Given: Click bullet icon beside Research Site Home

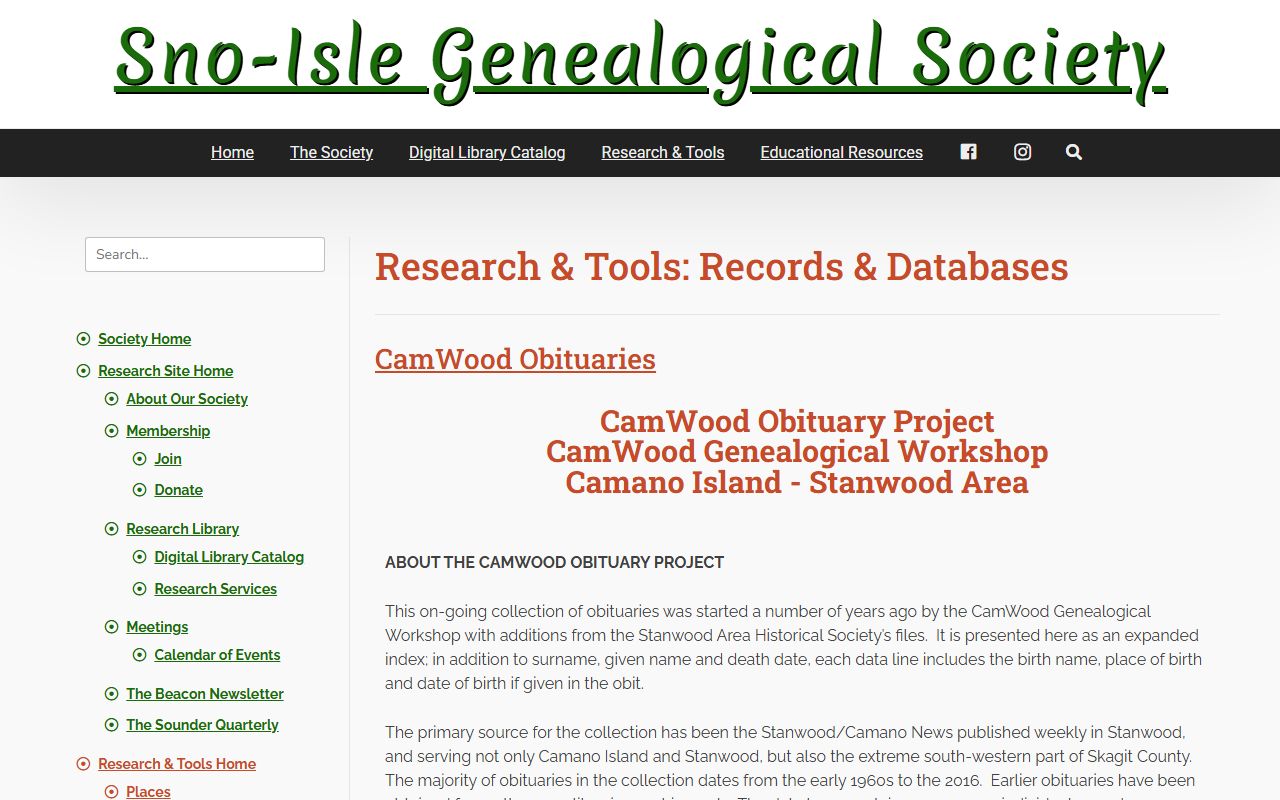Looking at the screenshot, I should (x=83, y=371).
